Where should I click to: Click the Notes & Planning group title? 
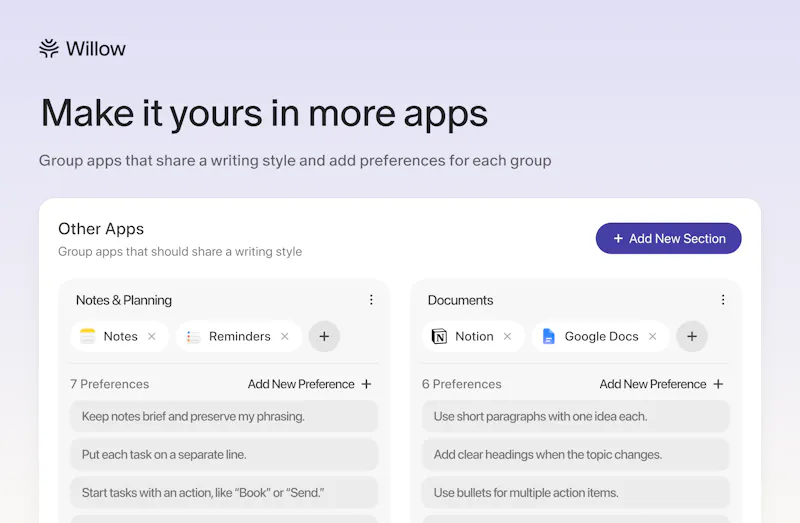click(124, 300)
